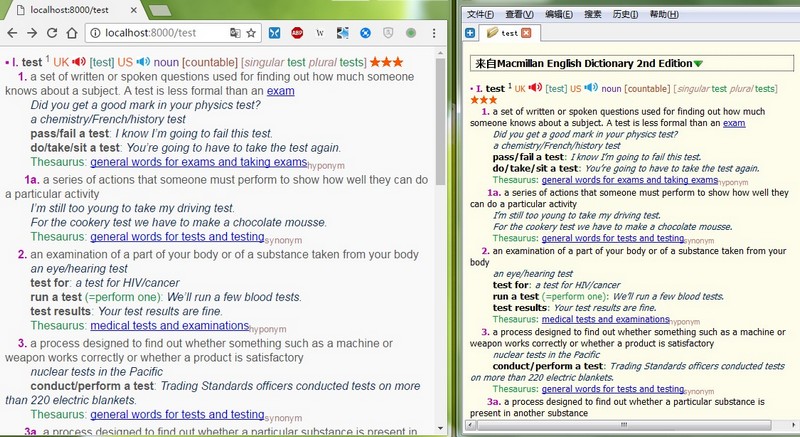View site information icon in address bar

[x=95, y=33]
